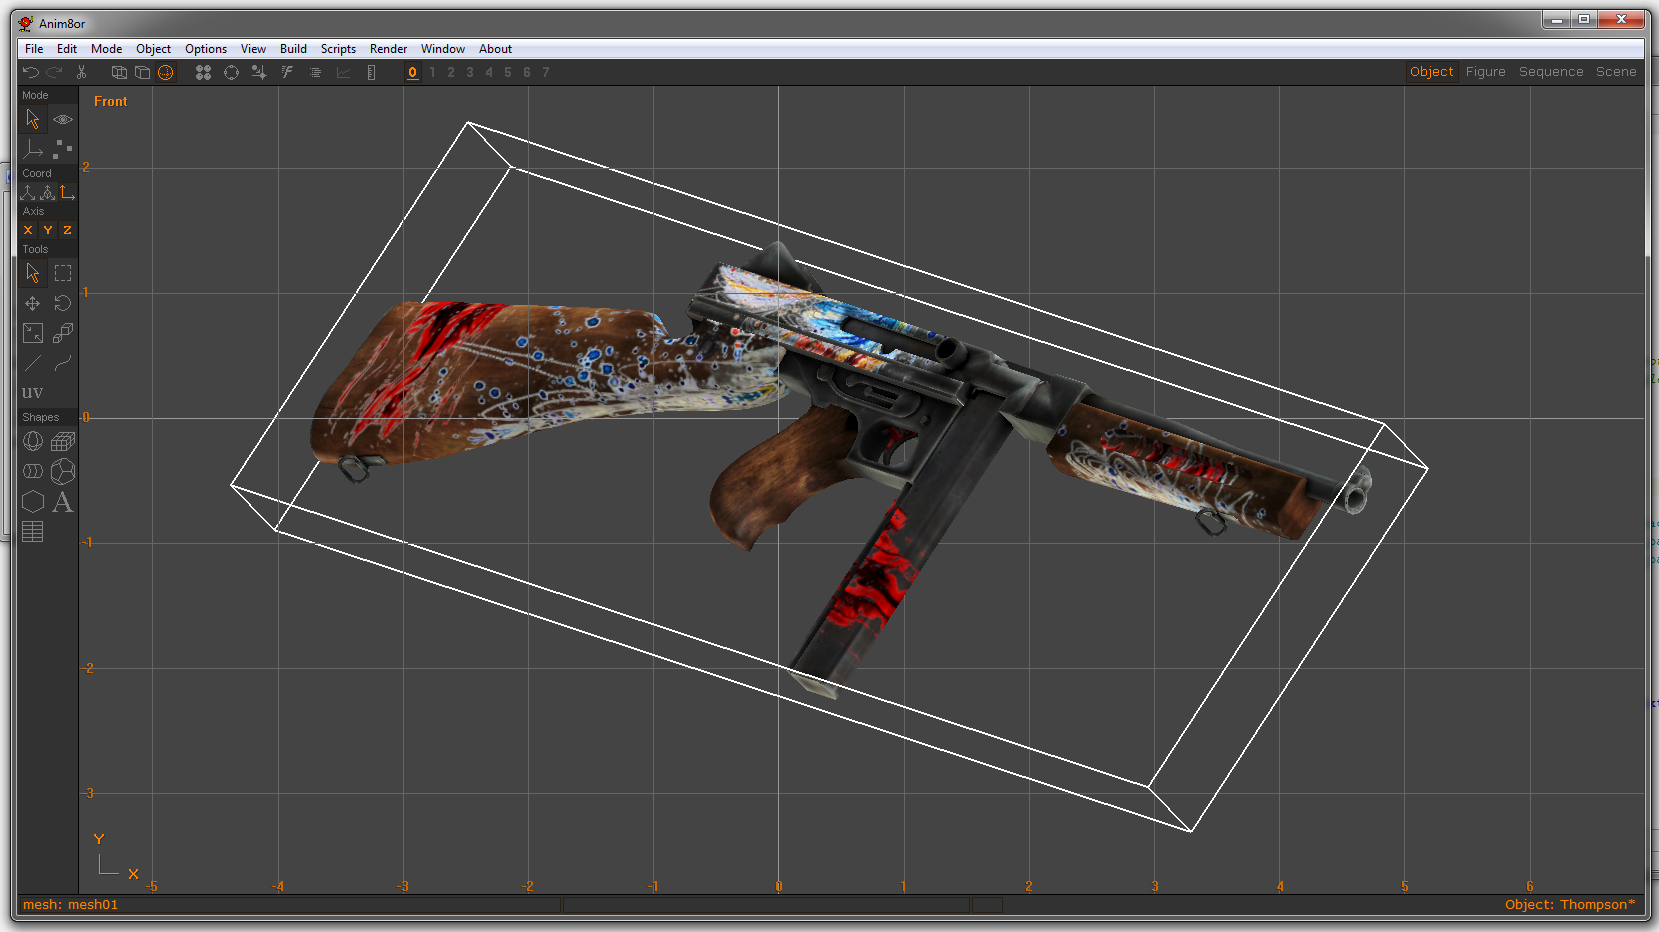Click the Undo arrow icon
Screen dimensions: 1659x932
tap(30, 72)
